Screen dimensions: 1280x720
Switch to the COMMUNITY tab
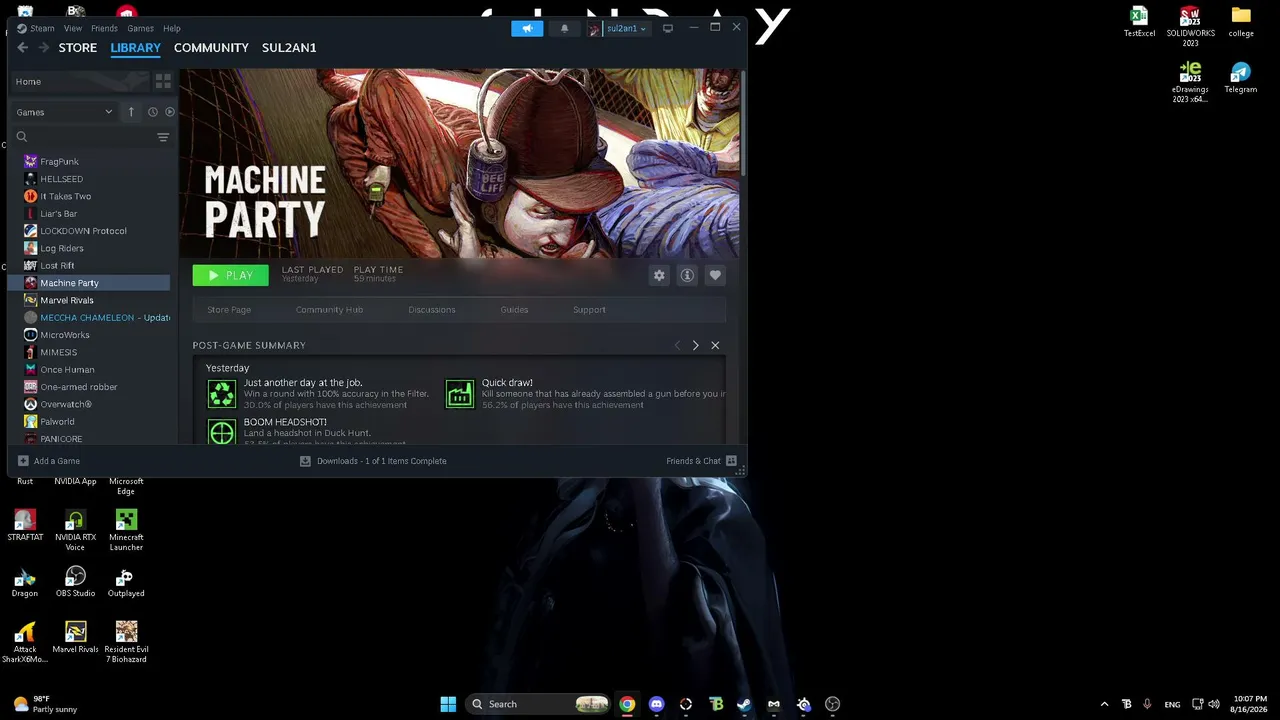pos(211,48)
